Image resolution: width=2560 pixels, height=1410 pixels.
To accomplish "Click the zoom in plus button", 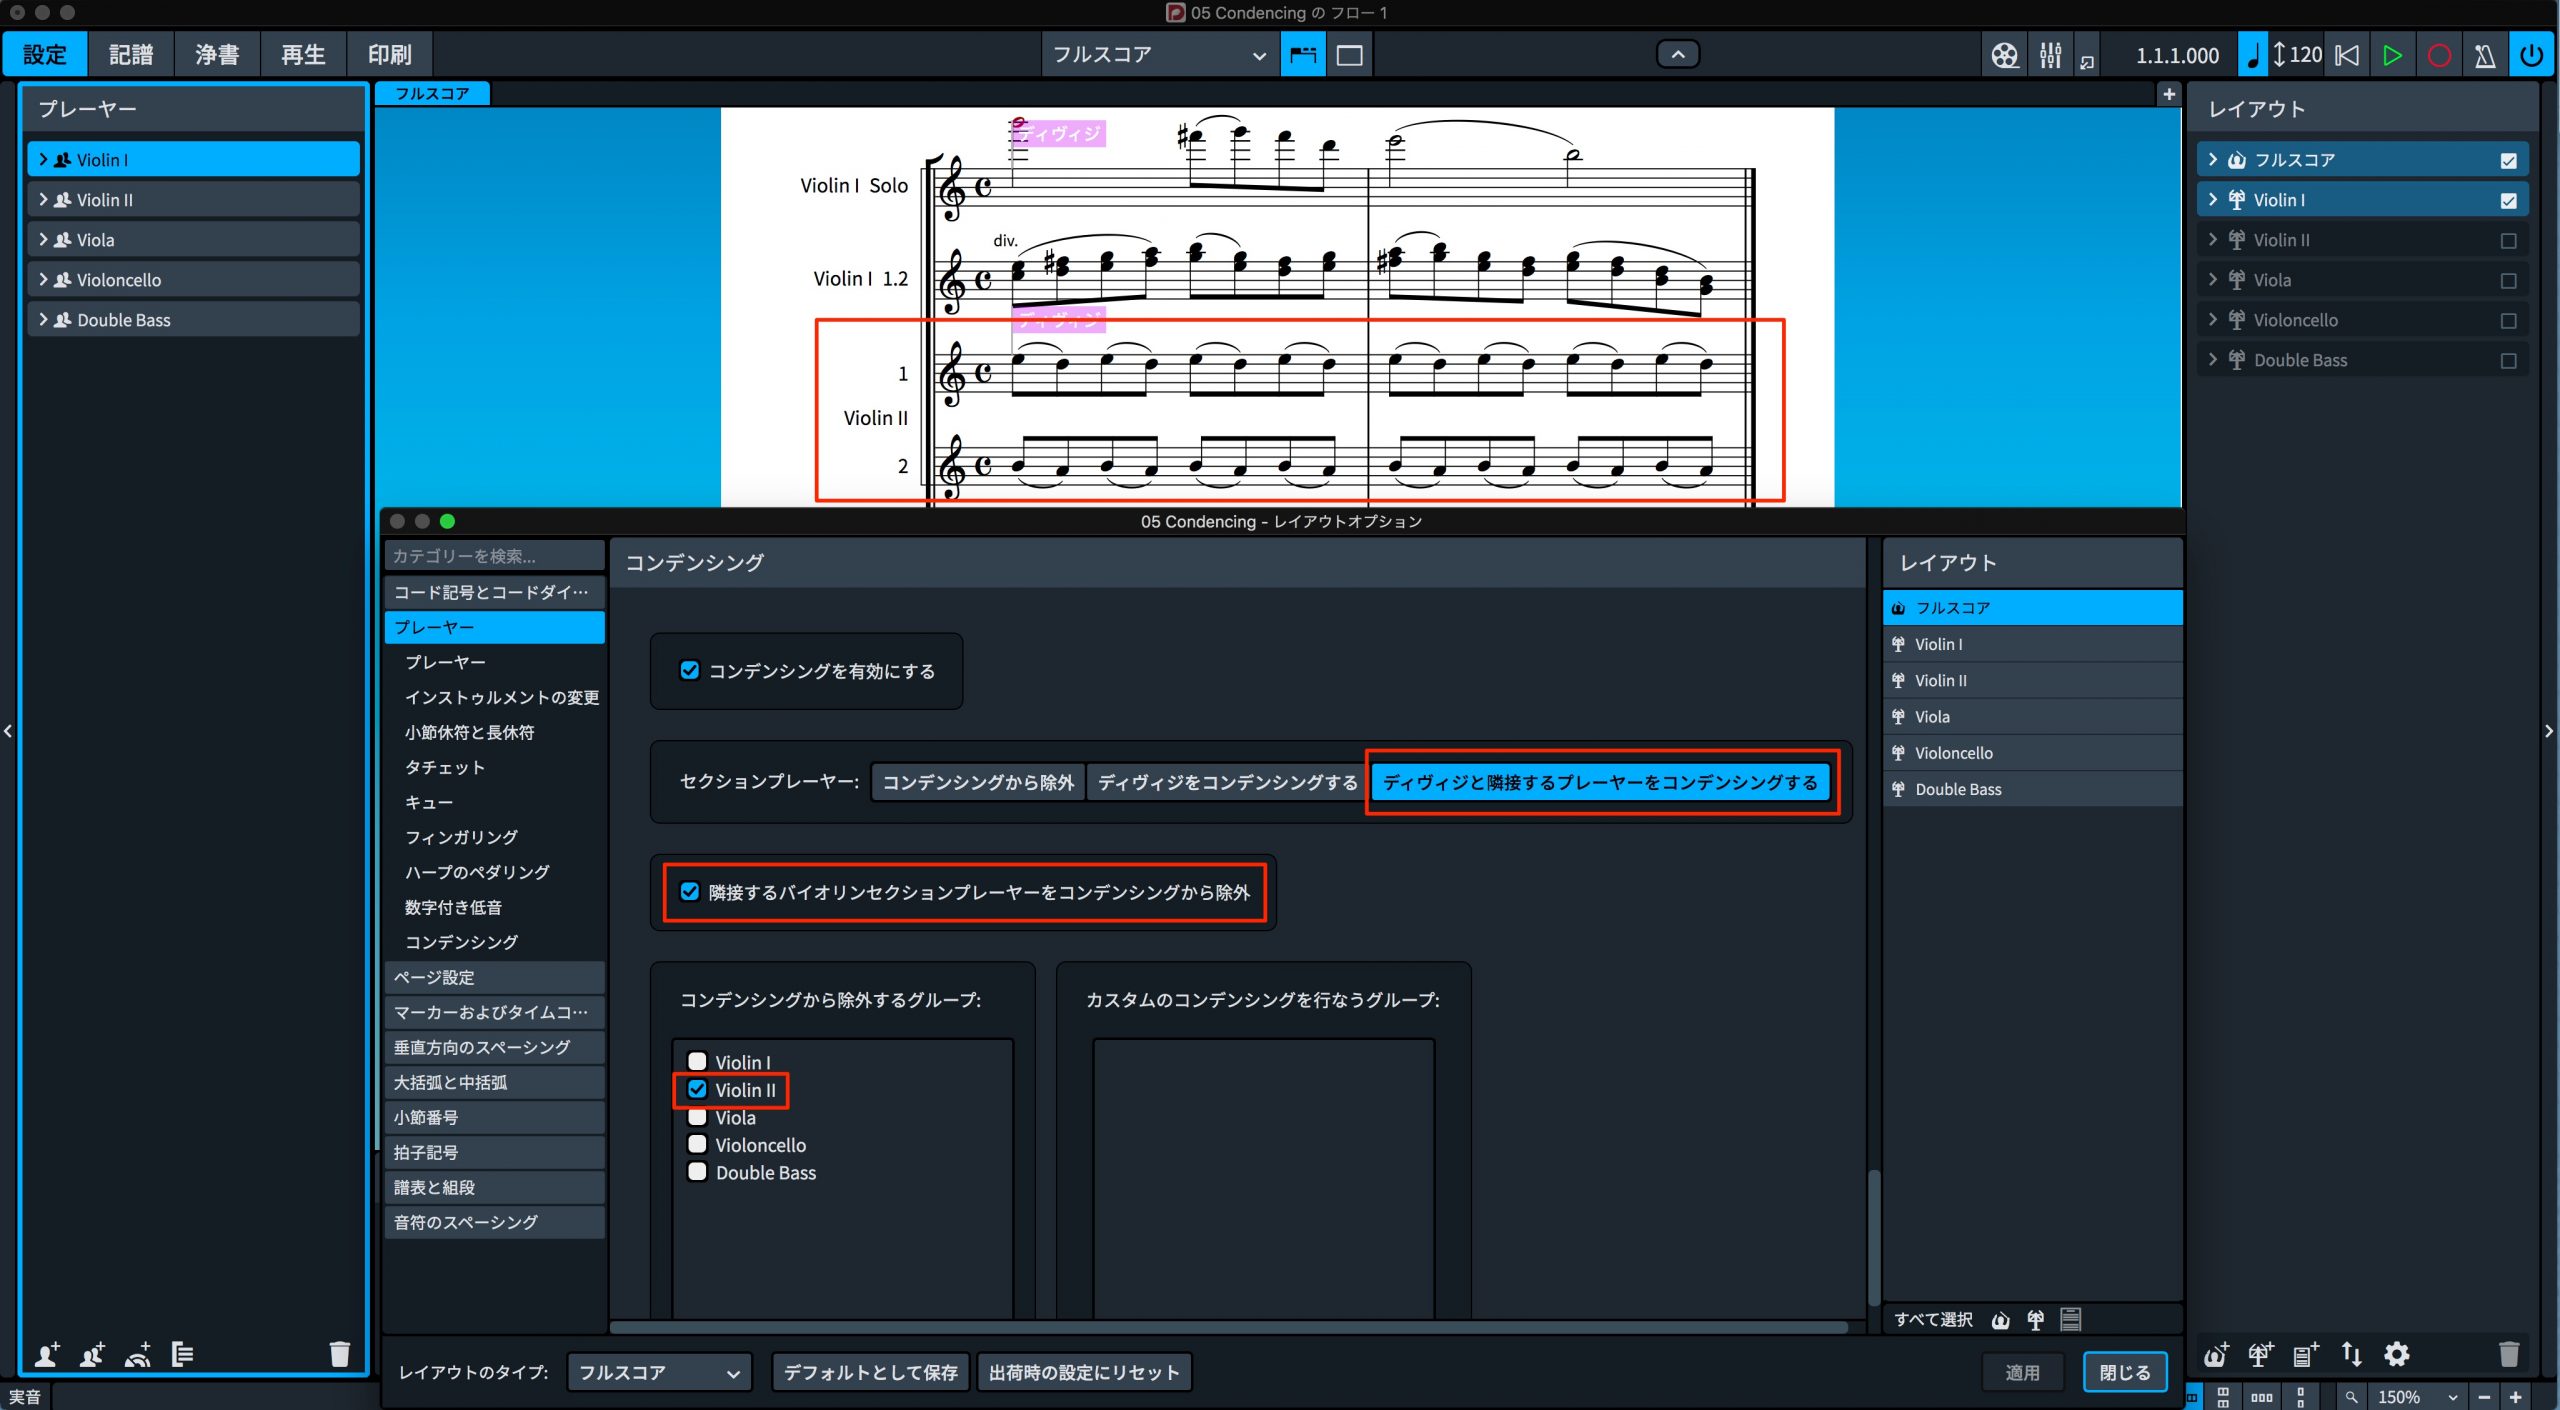I will (2516, 1397).
